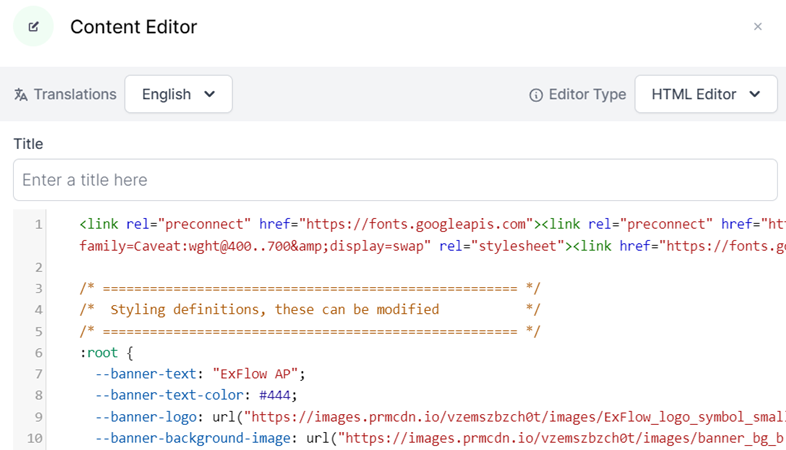The height and width of the screenshot is (450, 786).
Task: Focus the 'Enter a title here' field
Action: point(394,180)
